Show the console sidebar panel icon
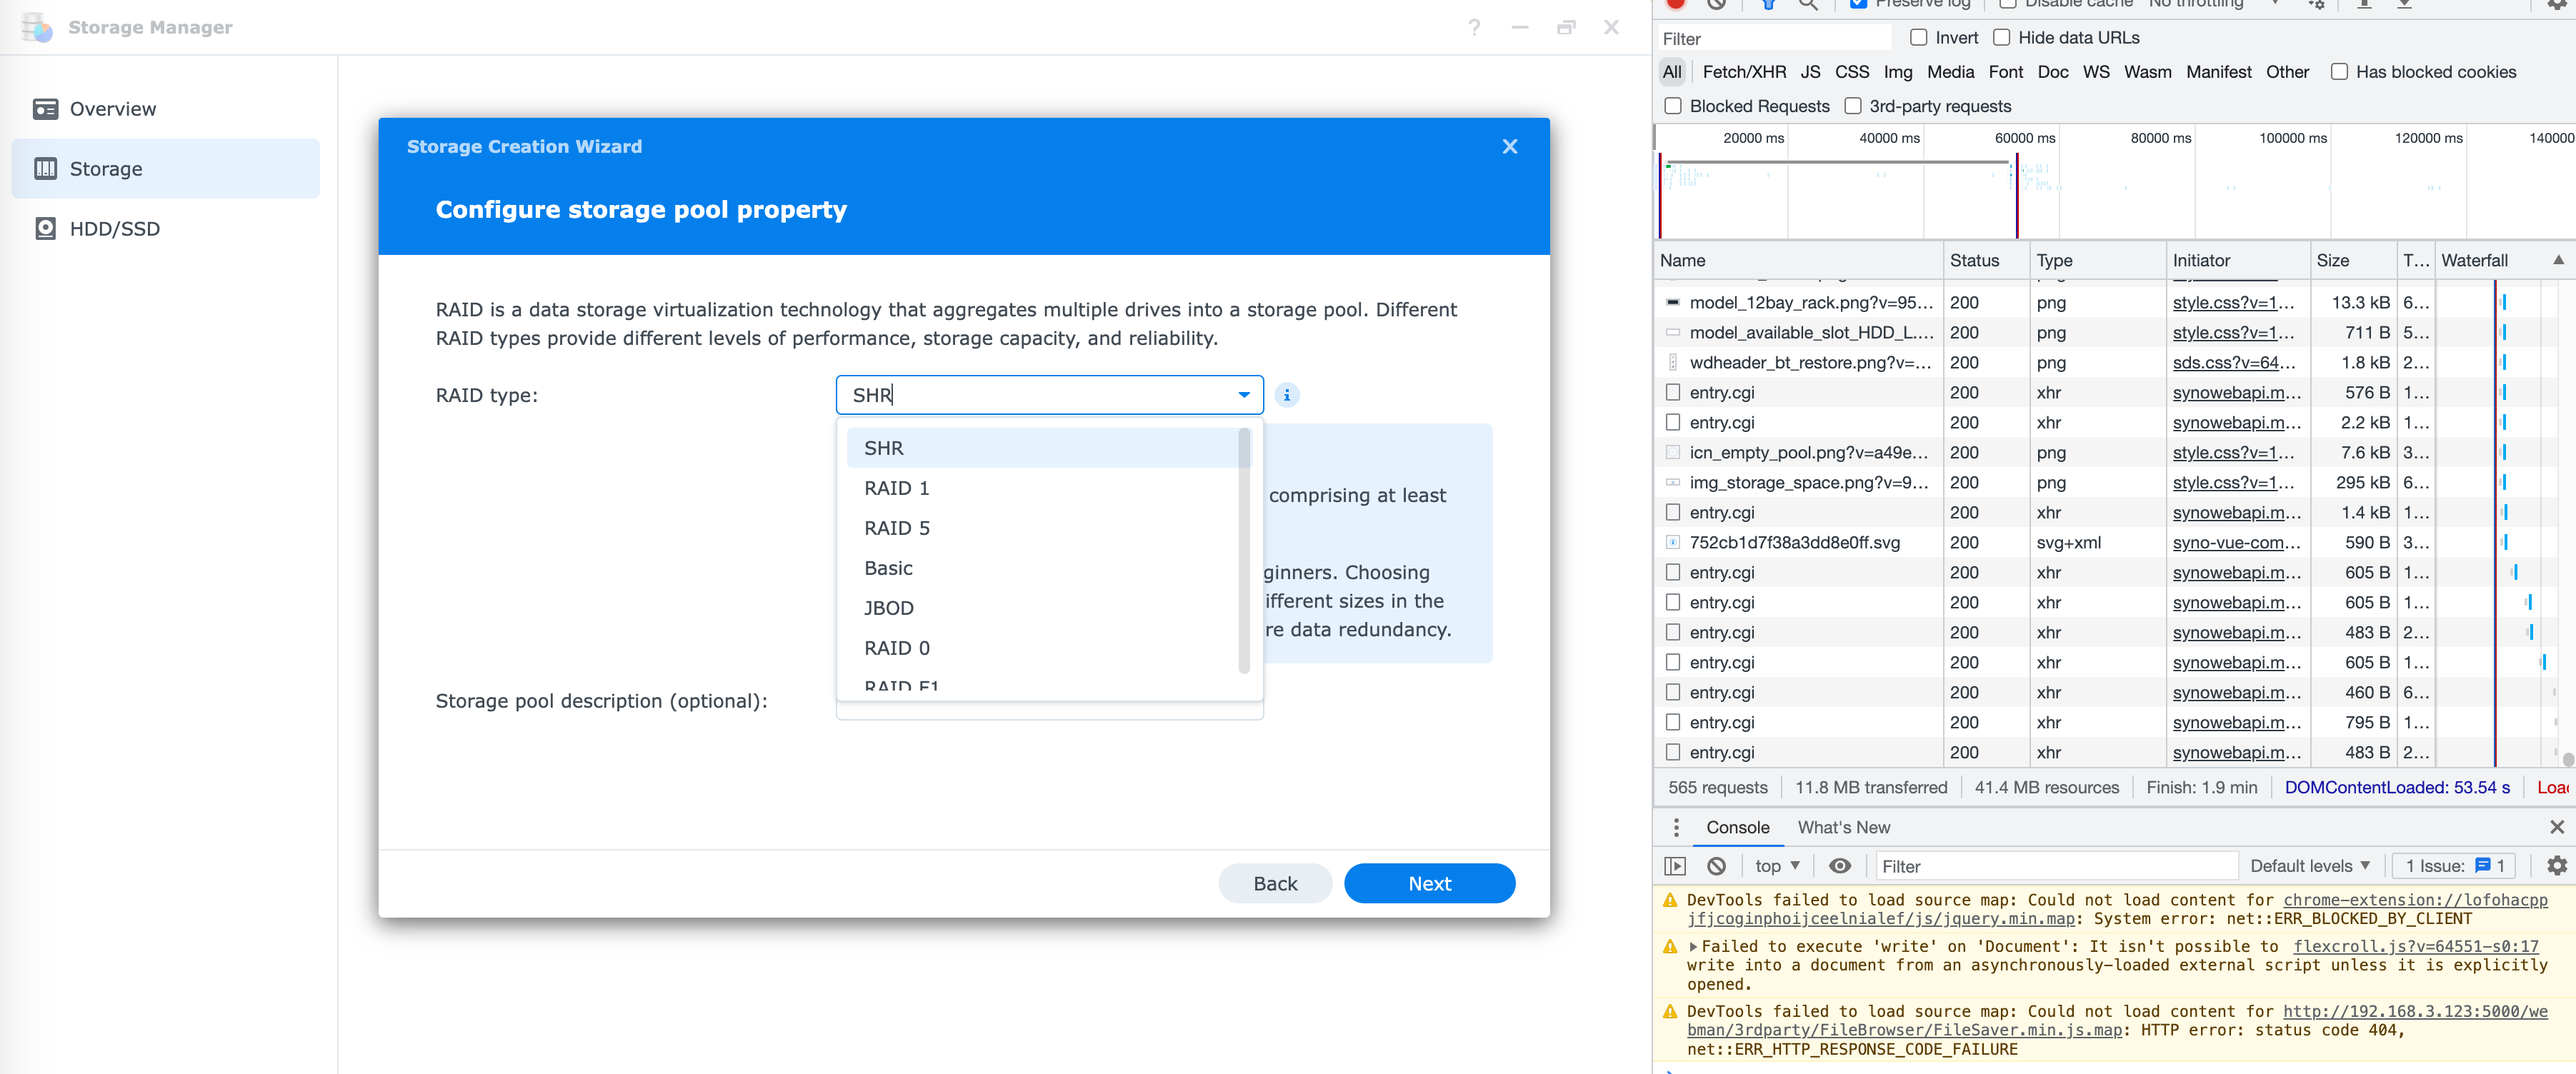This screenshot has width=2576, height=1074. click(1675, 866)
